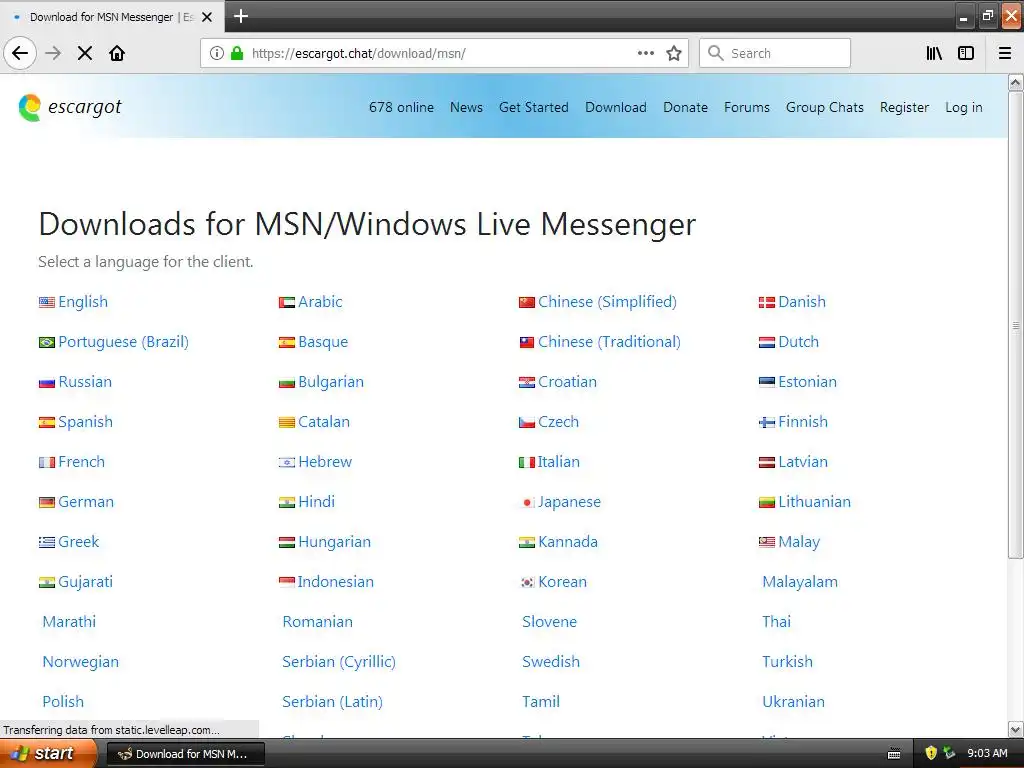
Task: Choose the Spanish download link
Action: 86,422
